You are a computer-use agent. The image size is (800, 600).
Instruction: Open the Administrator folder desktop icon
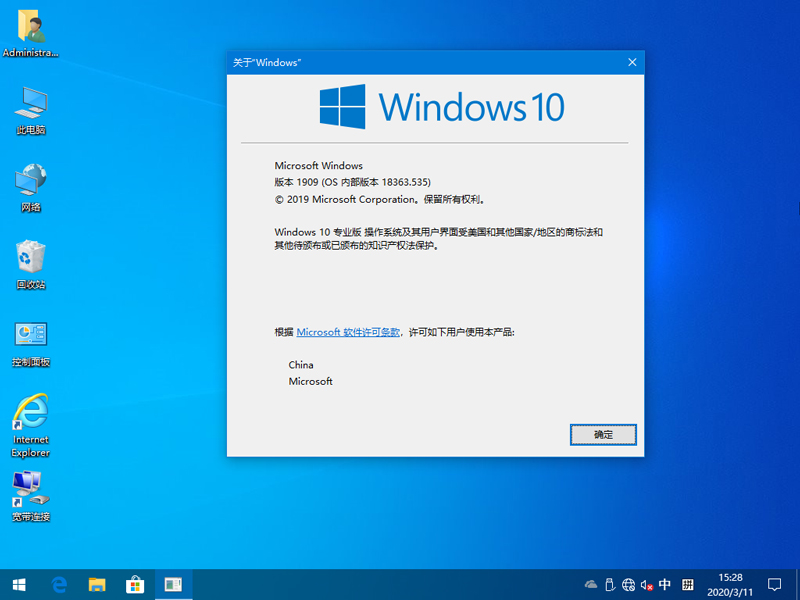(x=31, y=33)
